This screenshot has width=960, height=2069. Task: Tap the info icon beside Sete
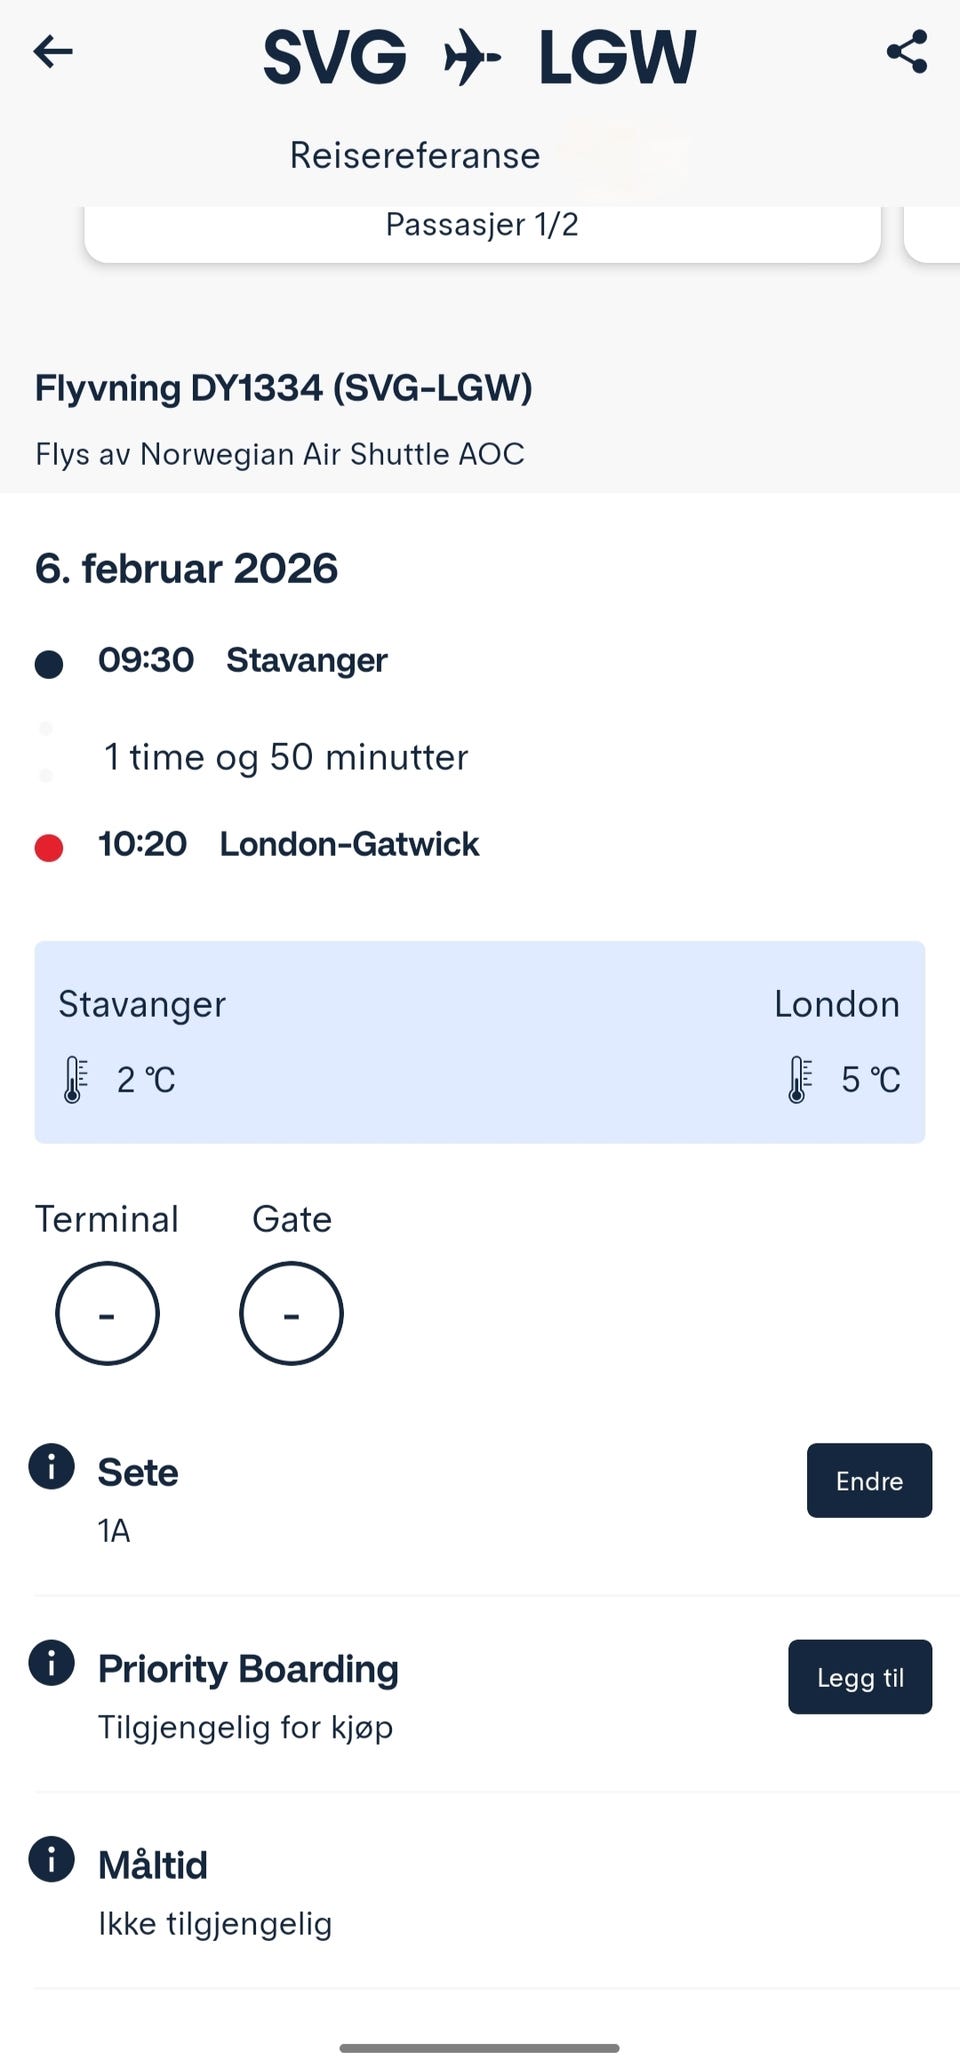(x=52, y=1467)
